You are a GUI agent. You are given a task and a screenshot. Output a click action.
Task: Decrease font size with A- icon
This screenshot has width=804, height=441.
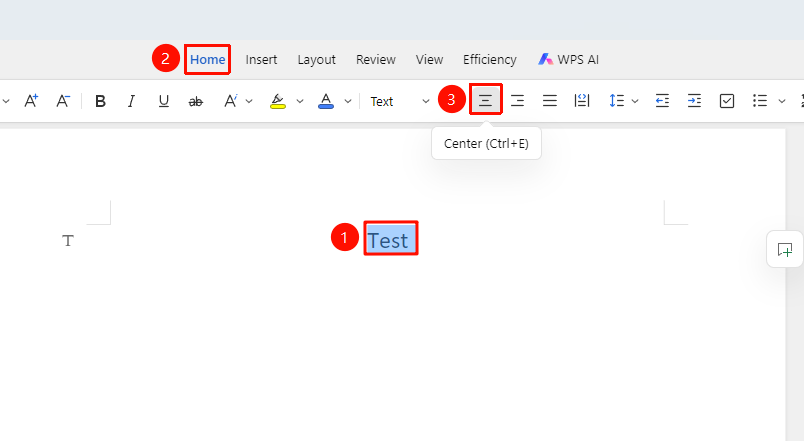63,101
